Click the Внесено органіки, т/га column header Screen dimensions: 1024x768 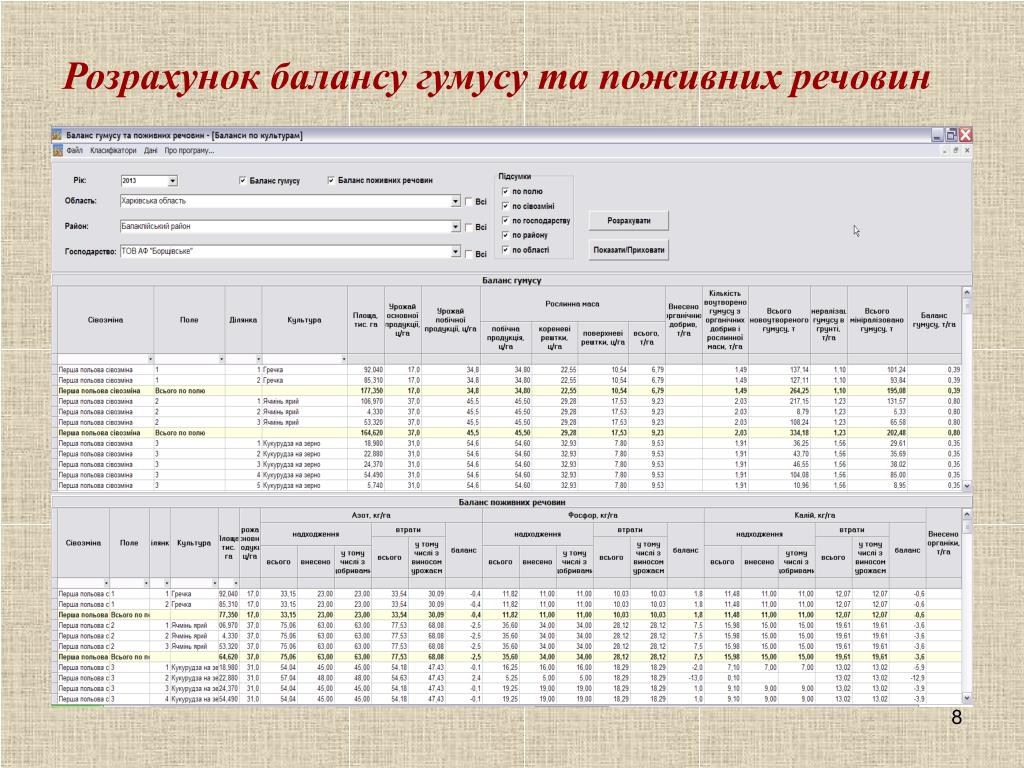[x=943, y=543]
